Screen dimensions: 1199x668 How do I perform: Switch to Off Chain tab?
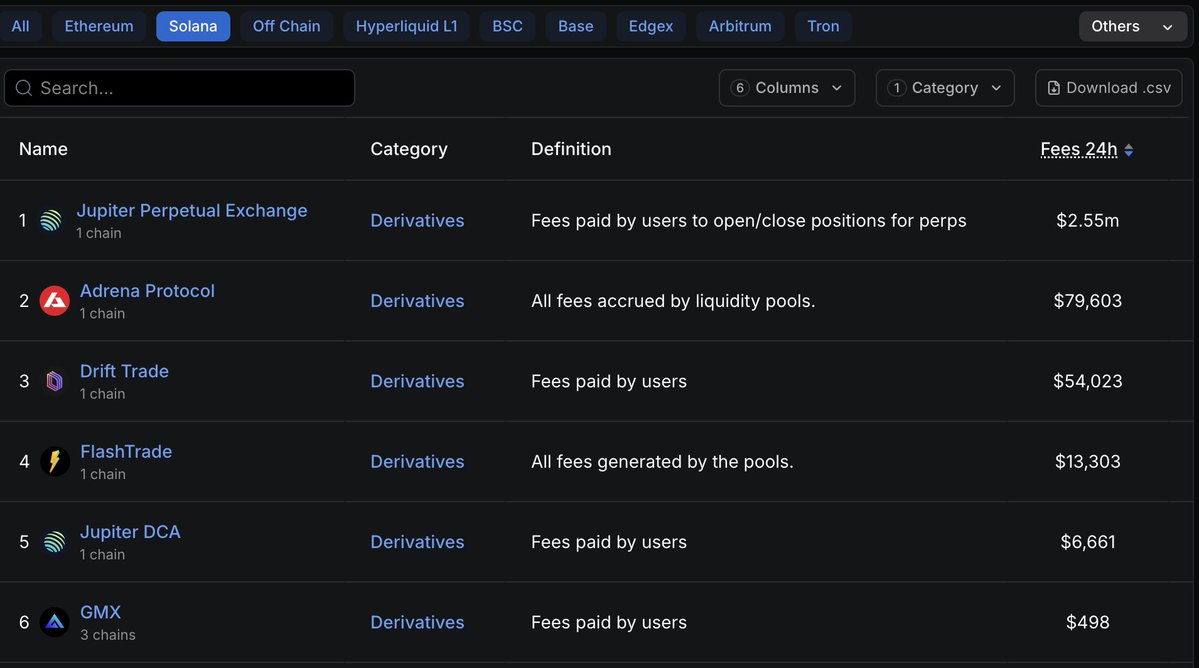(287, 26)
